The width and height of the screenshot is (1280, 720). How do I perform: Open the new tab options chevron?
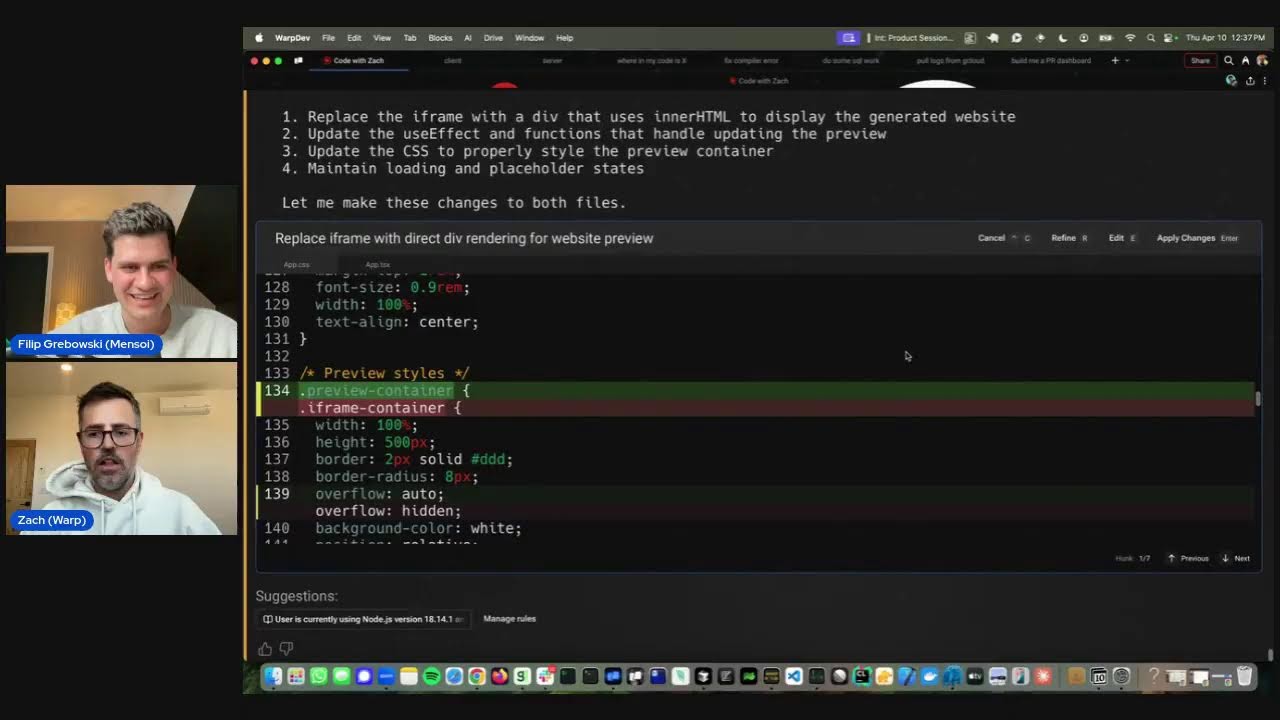pos(1127,61)
